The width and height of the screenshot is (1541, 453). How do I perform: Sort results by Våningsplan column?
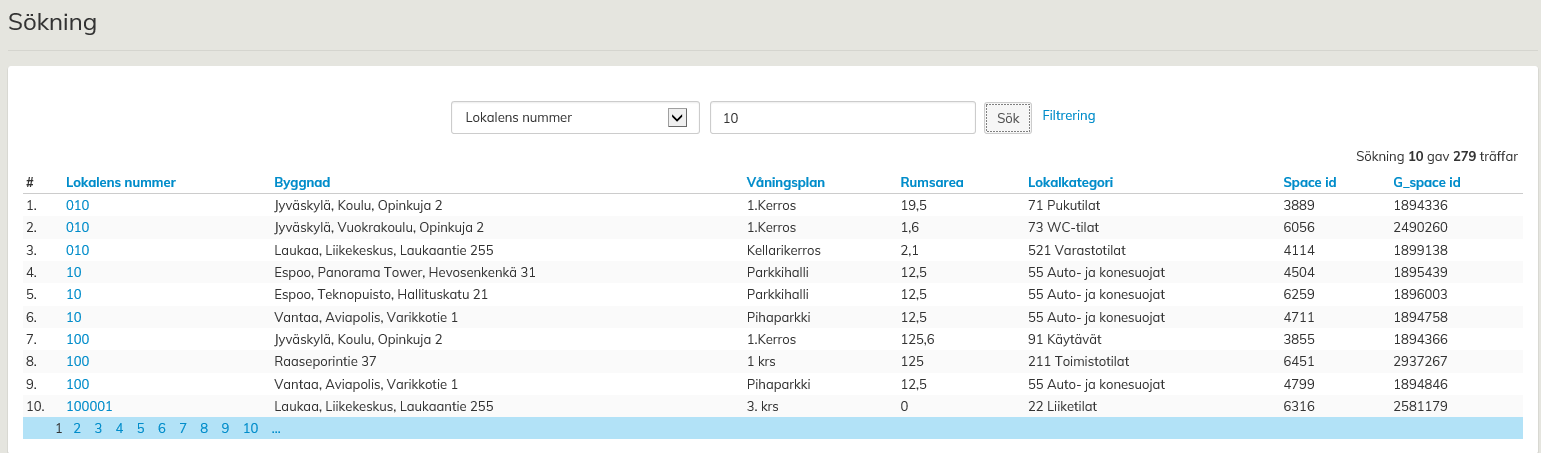tap(785, 182)
